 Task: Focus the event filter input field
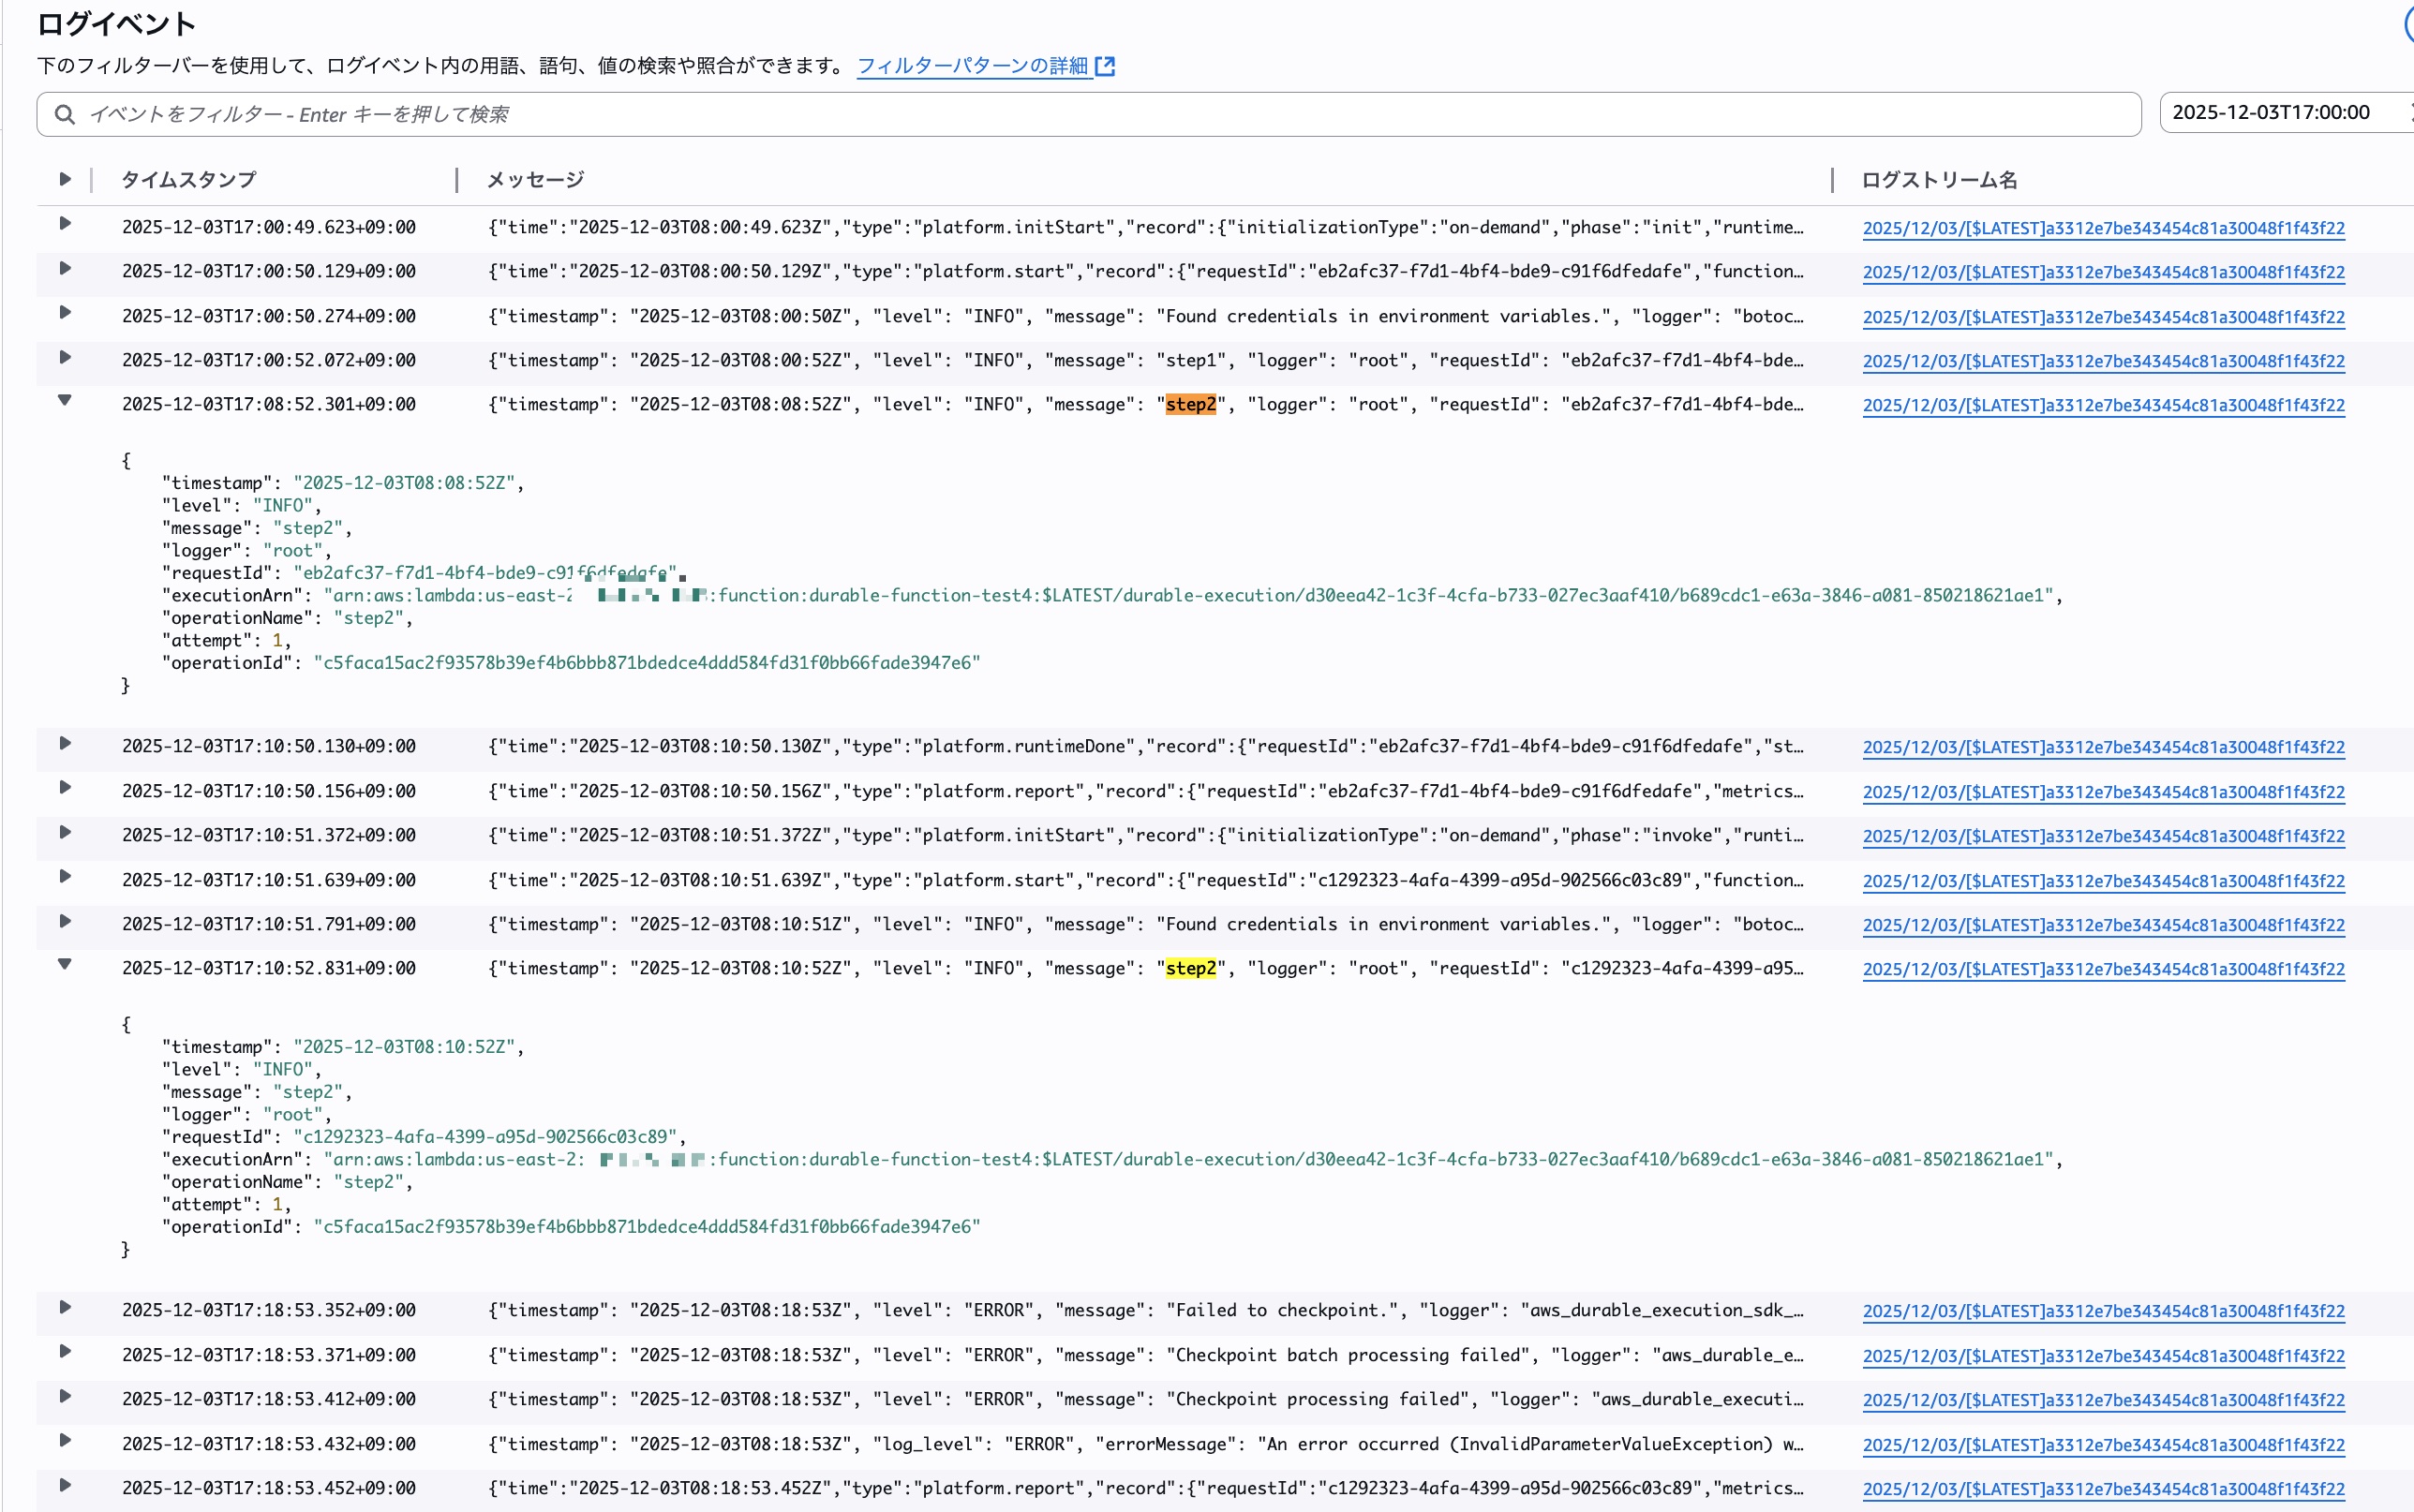tap(1100, 114)
